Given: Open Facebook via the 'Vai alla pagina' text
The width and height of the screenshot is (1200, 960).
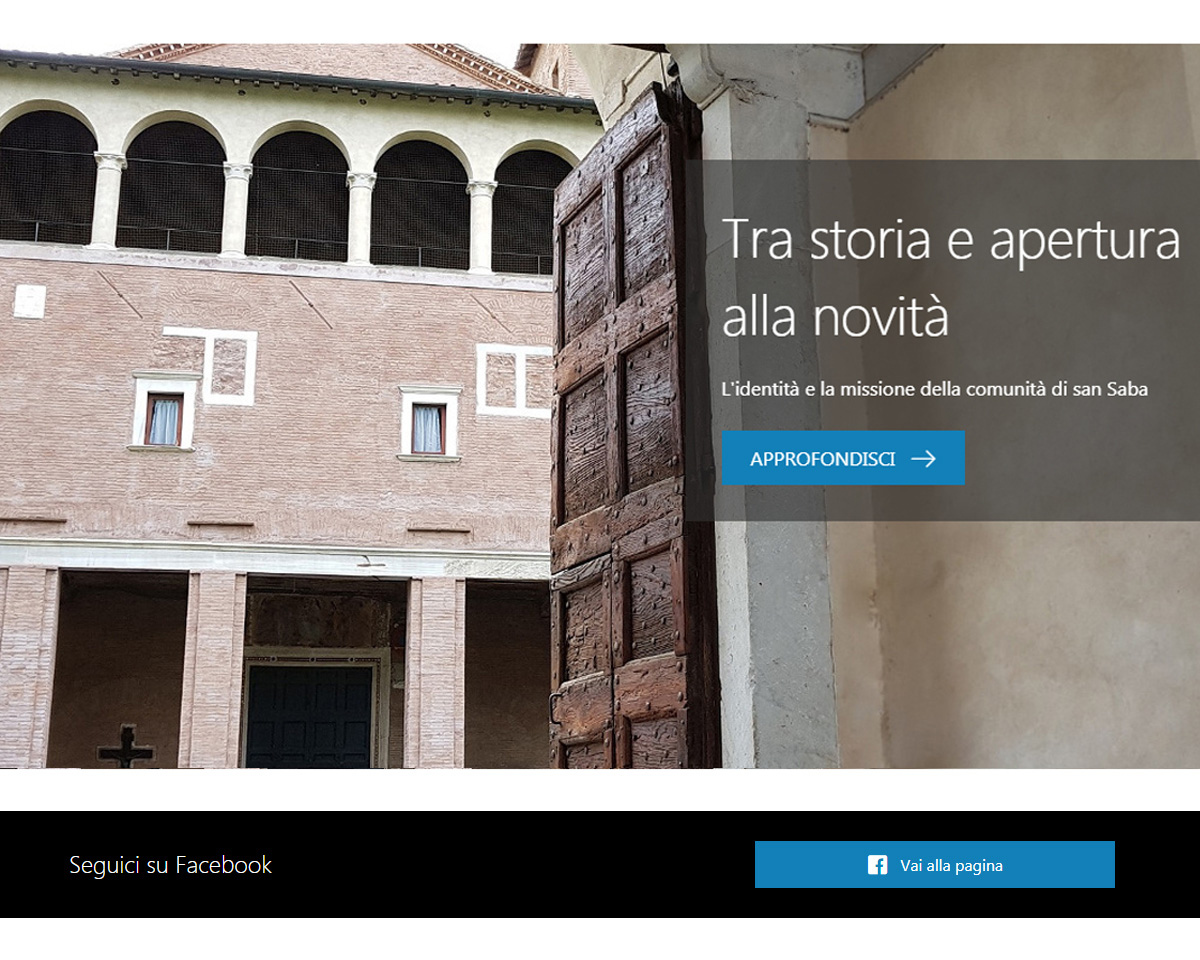Looking at the screenshot, I should (x=951, y=866).
